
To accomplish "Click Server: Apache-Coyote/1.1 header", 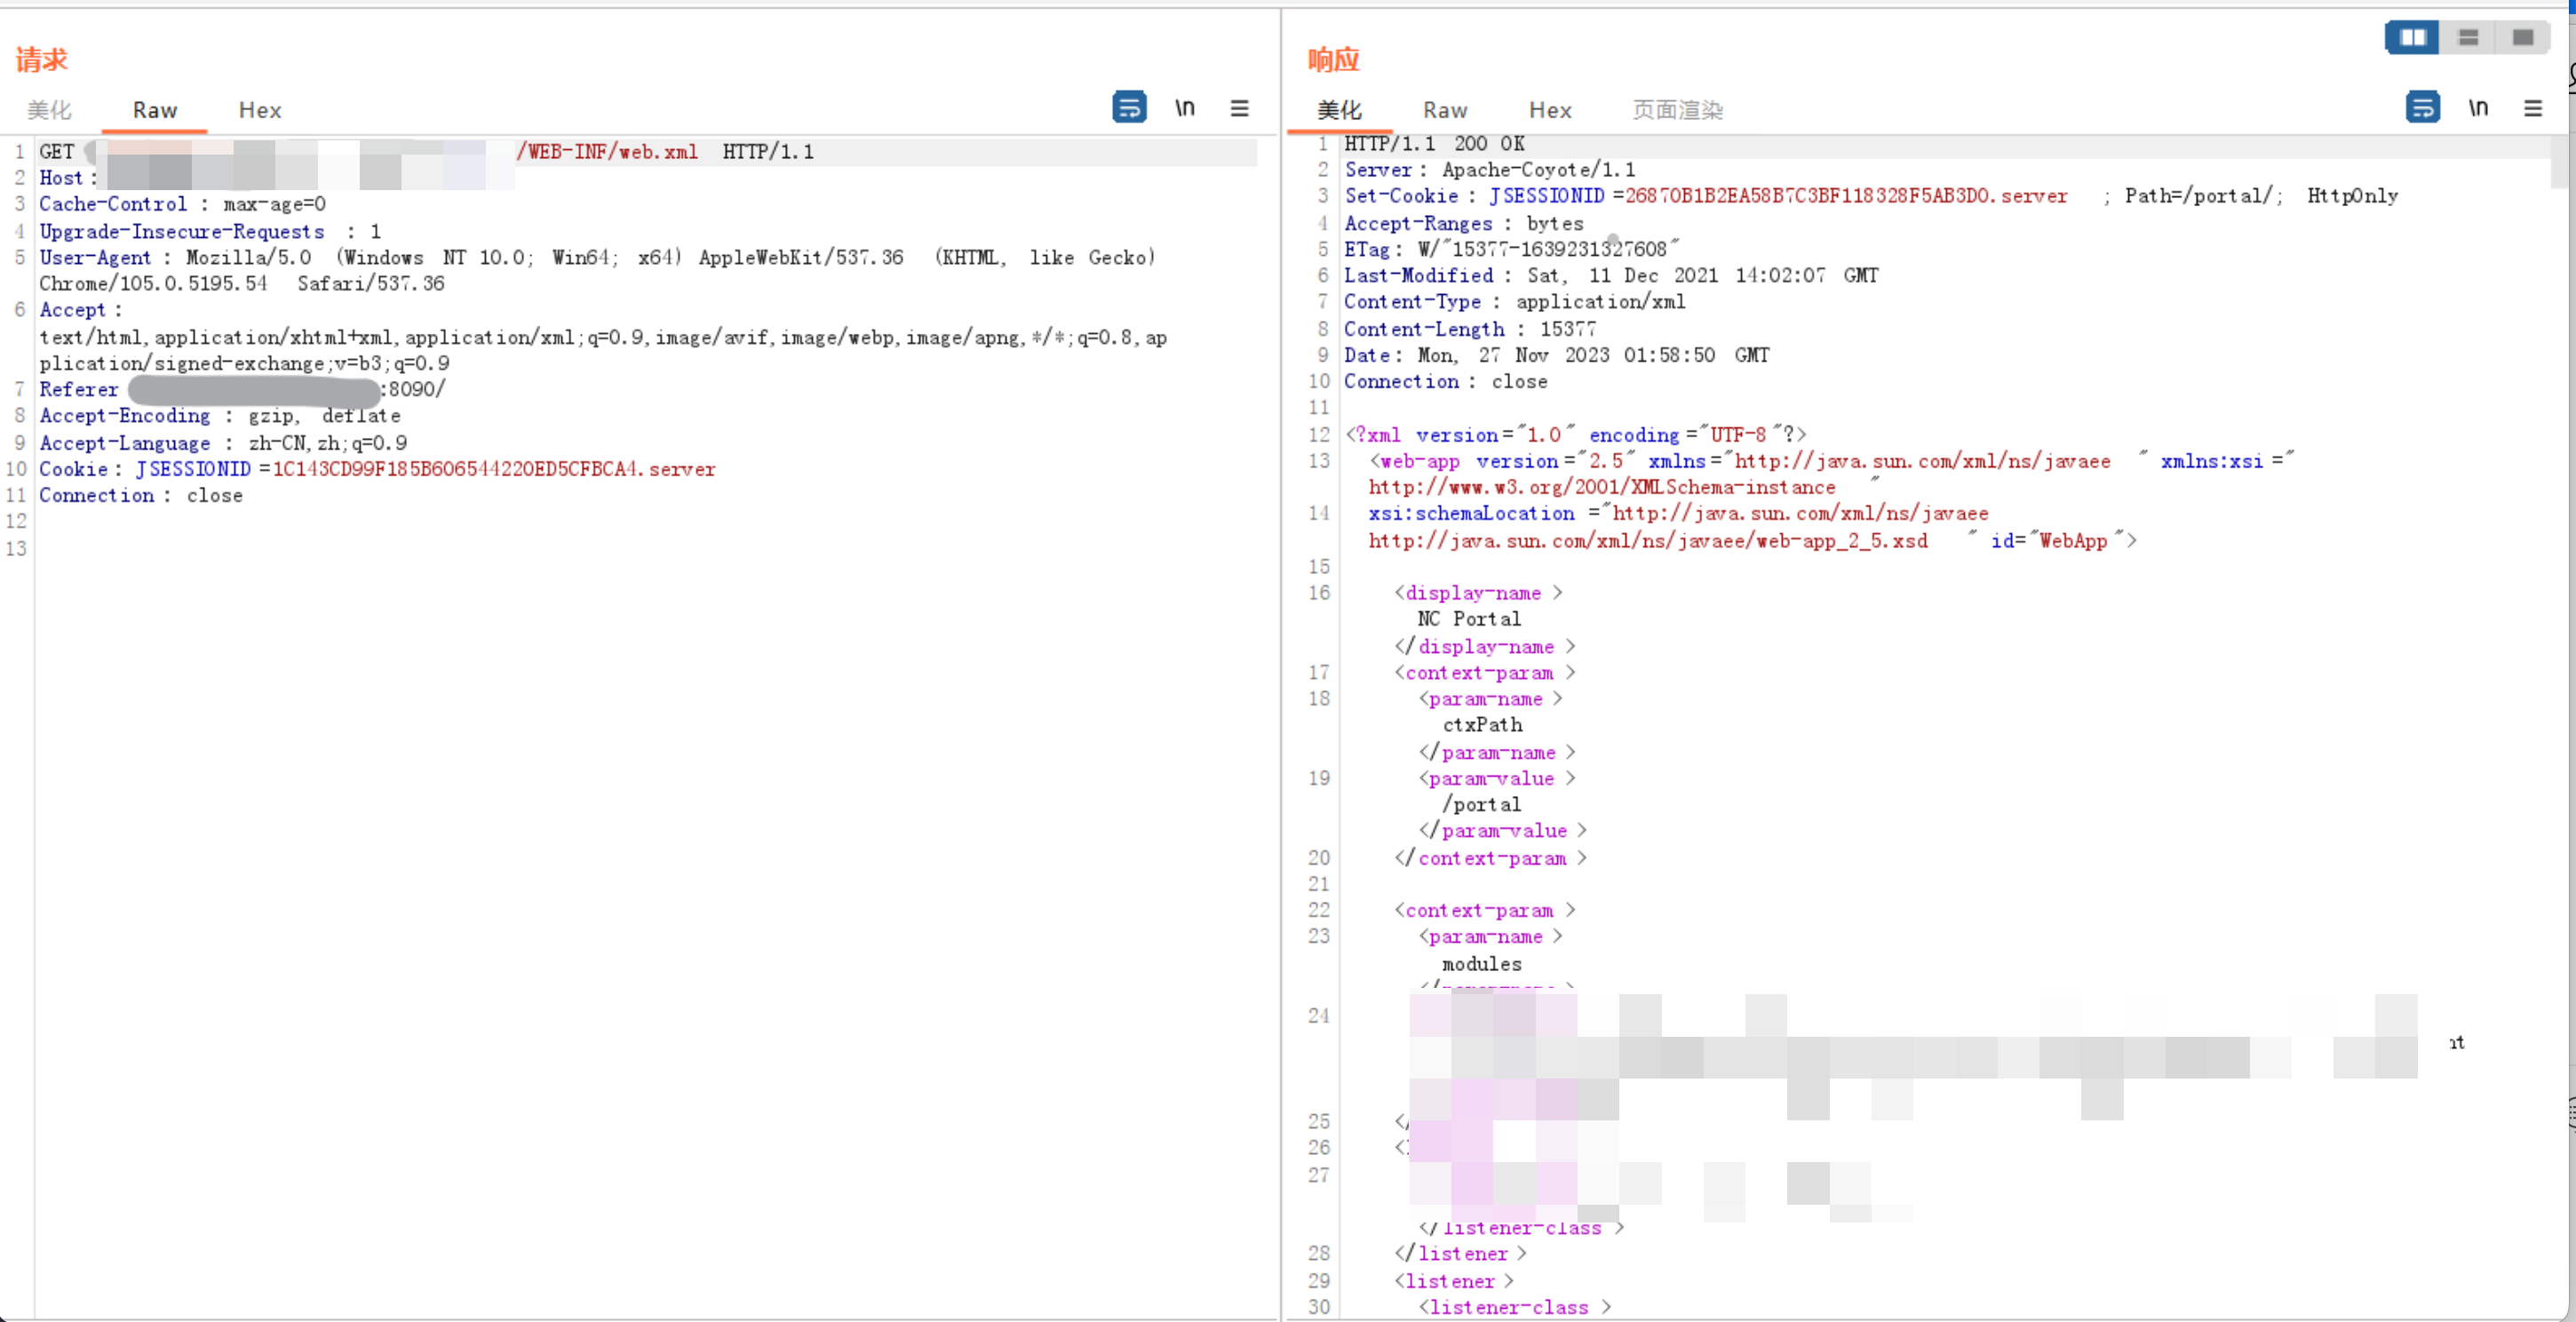I will click(1489, 170).
